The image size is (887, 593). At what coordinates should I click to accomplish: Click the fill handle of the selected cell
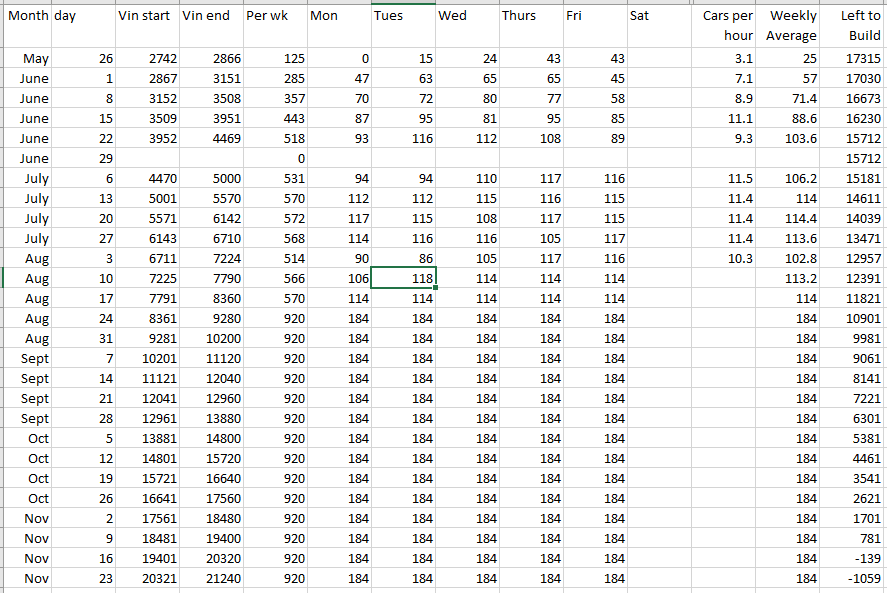point(435,288)
